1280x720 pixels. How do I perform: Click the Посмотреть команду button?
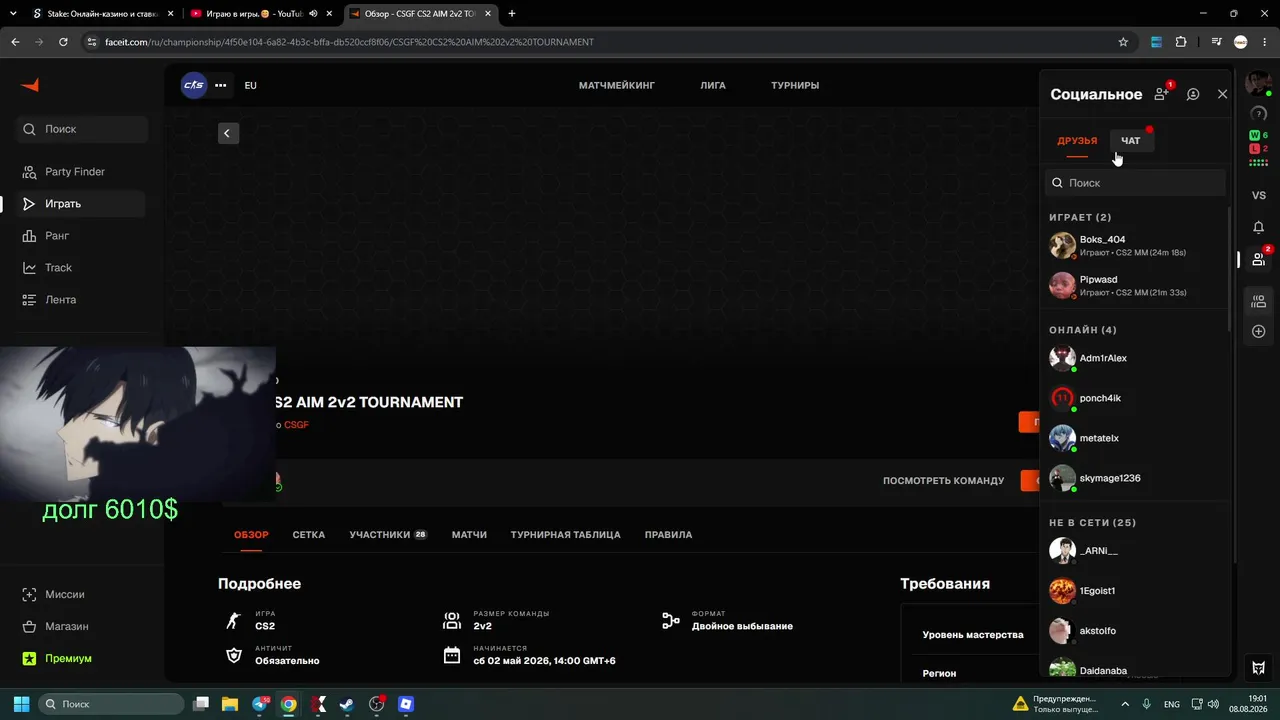tap(943, 481)
